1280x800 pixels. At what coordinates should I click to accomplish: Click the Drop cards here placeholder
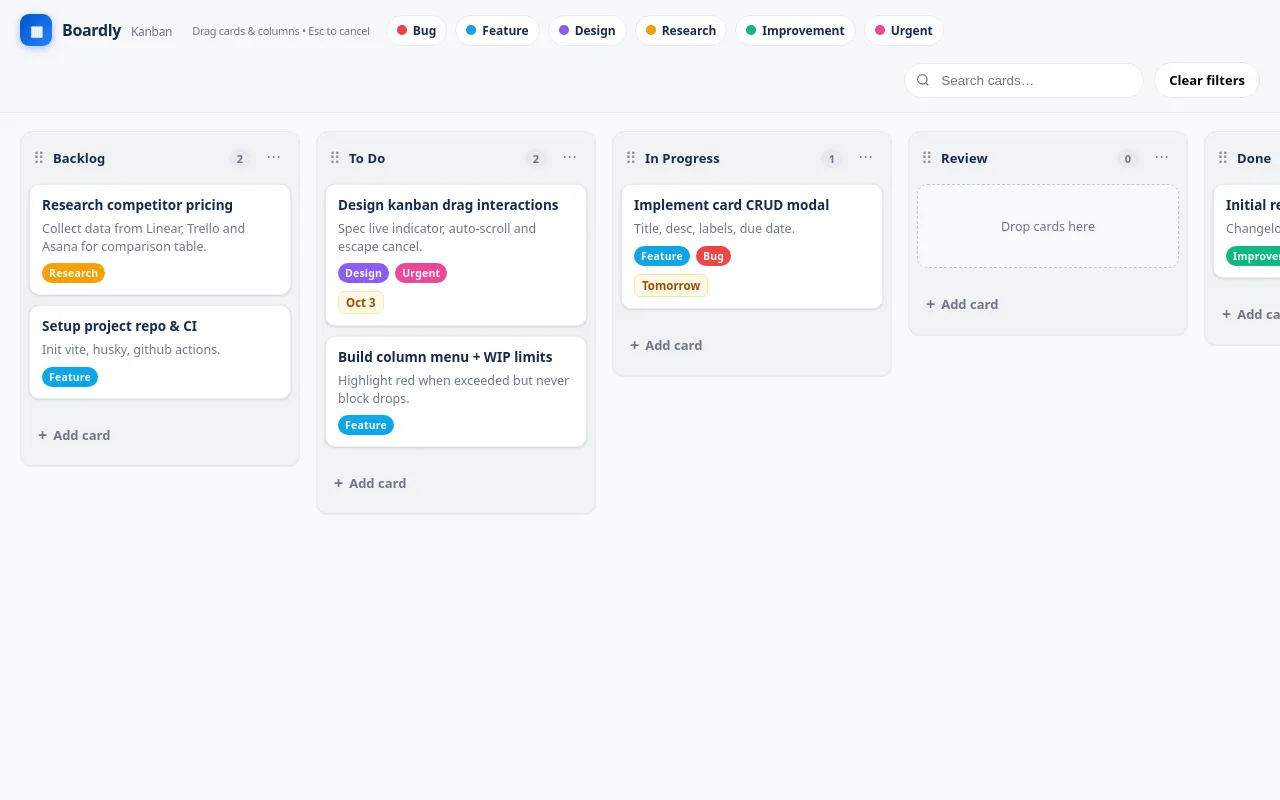click(1048, 226)
